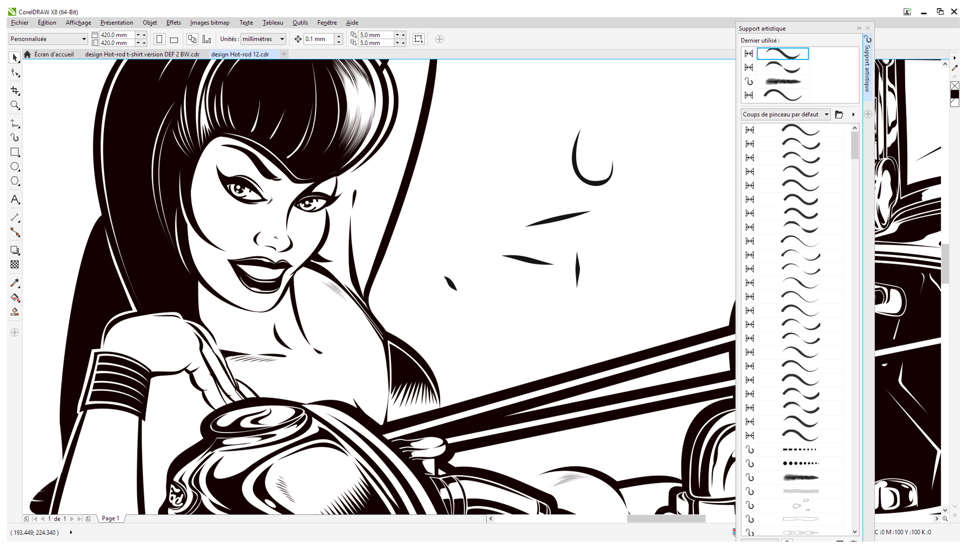Choose the Artistic Media tool in toolbox
The height and width of the screenshot is (549, 966).
point(15,137)
